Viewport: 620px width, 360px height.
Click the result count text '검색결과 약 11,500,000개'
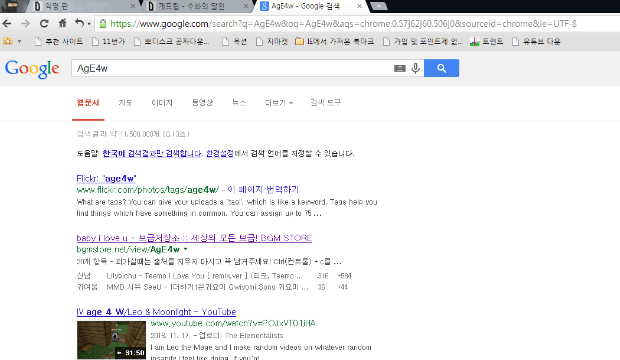[133, 134]
